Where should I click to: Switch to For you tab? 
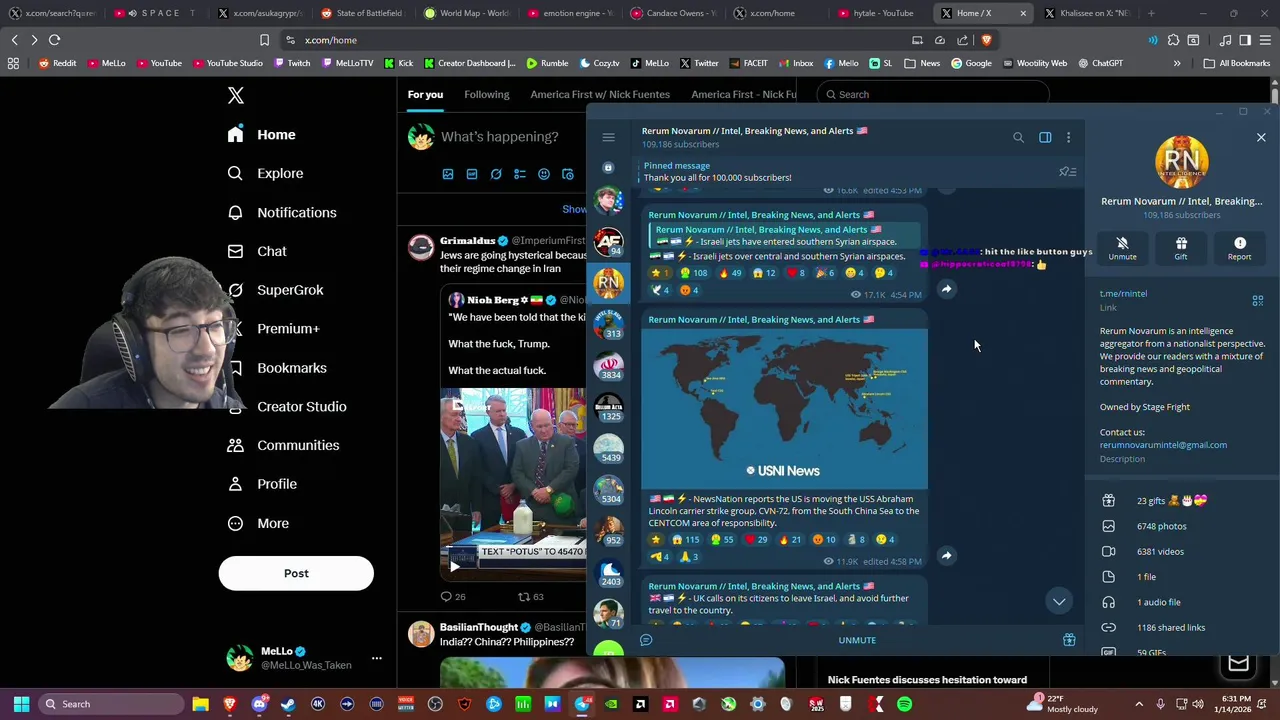(x=425, y=94)
